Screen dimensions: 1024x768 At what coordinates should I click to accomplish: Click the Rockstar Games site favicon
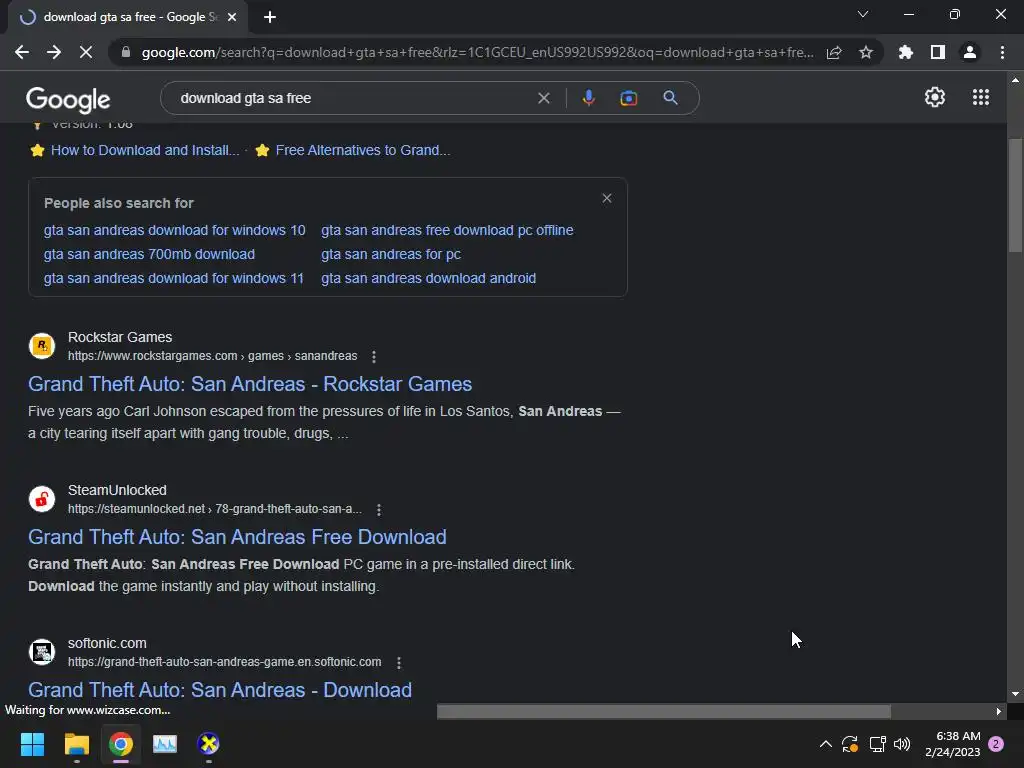[x=42, y=345]
